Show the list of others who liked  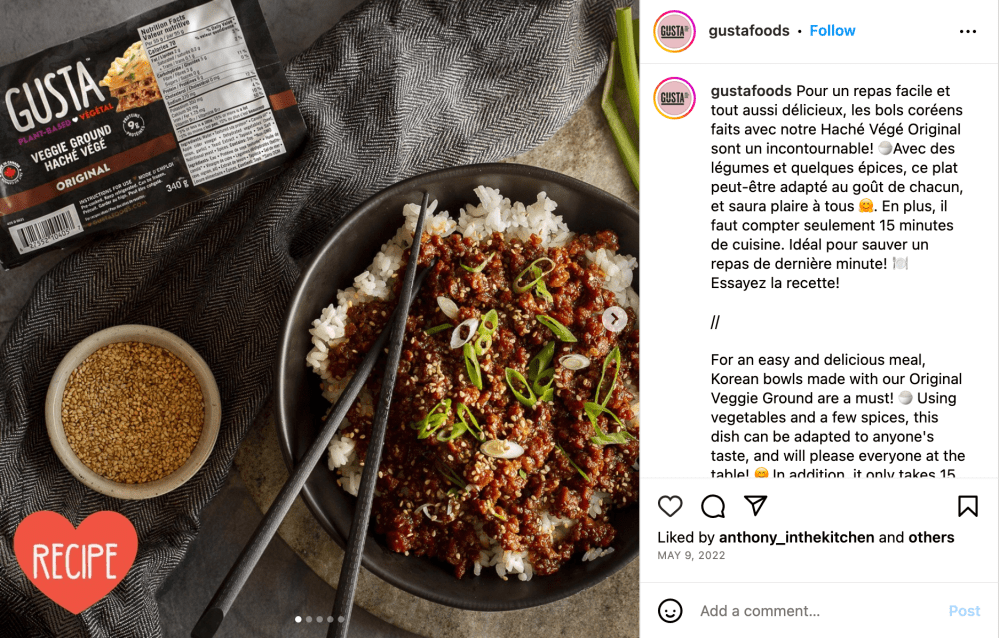click(931, 537)
